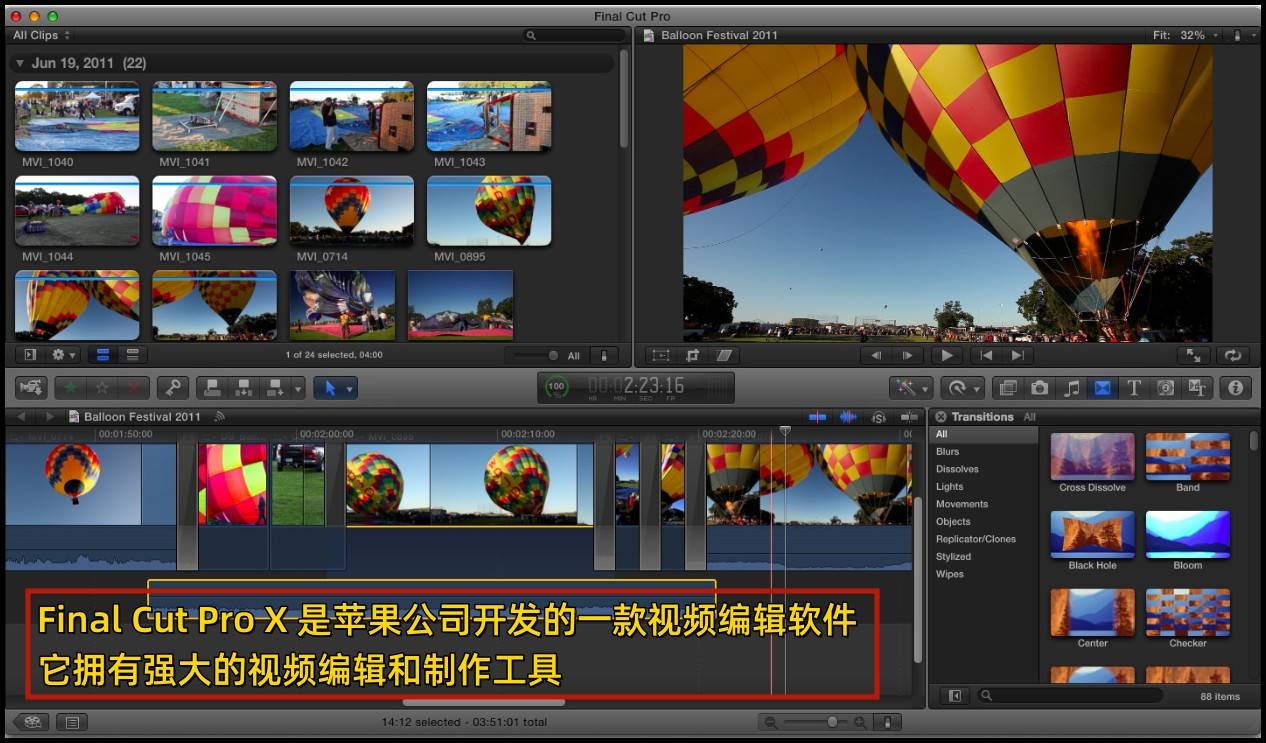1266x743 pixels.
Task: Select the Movements transition category
Action: click(961, 504)
